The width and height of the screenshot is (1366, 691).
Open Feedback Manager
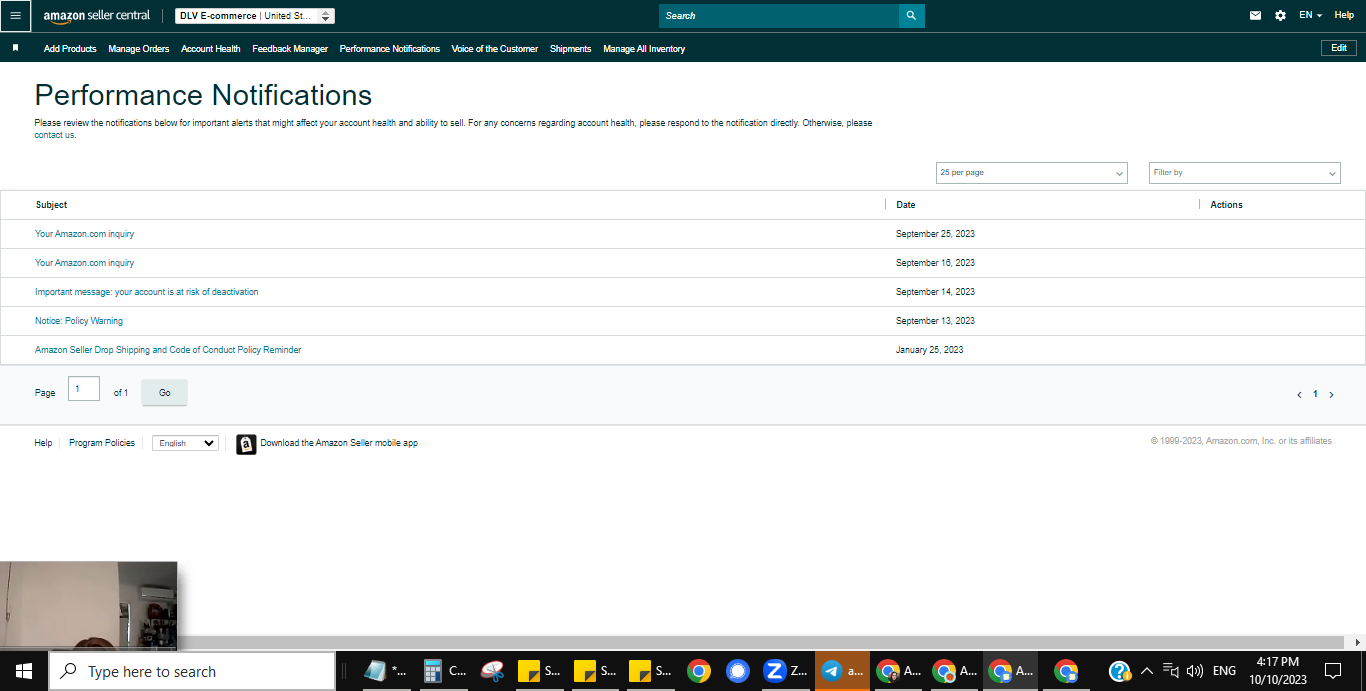coord(290,49)
